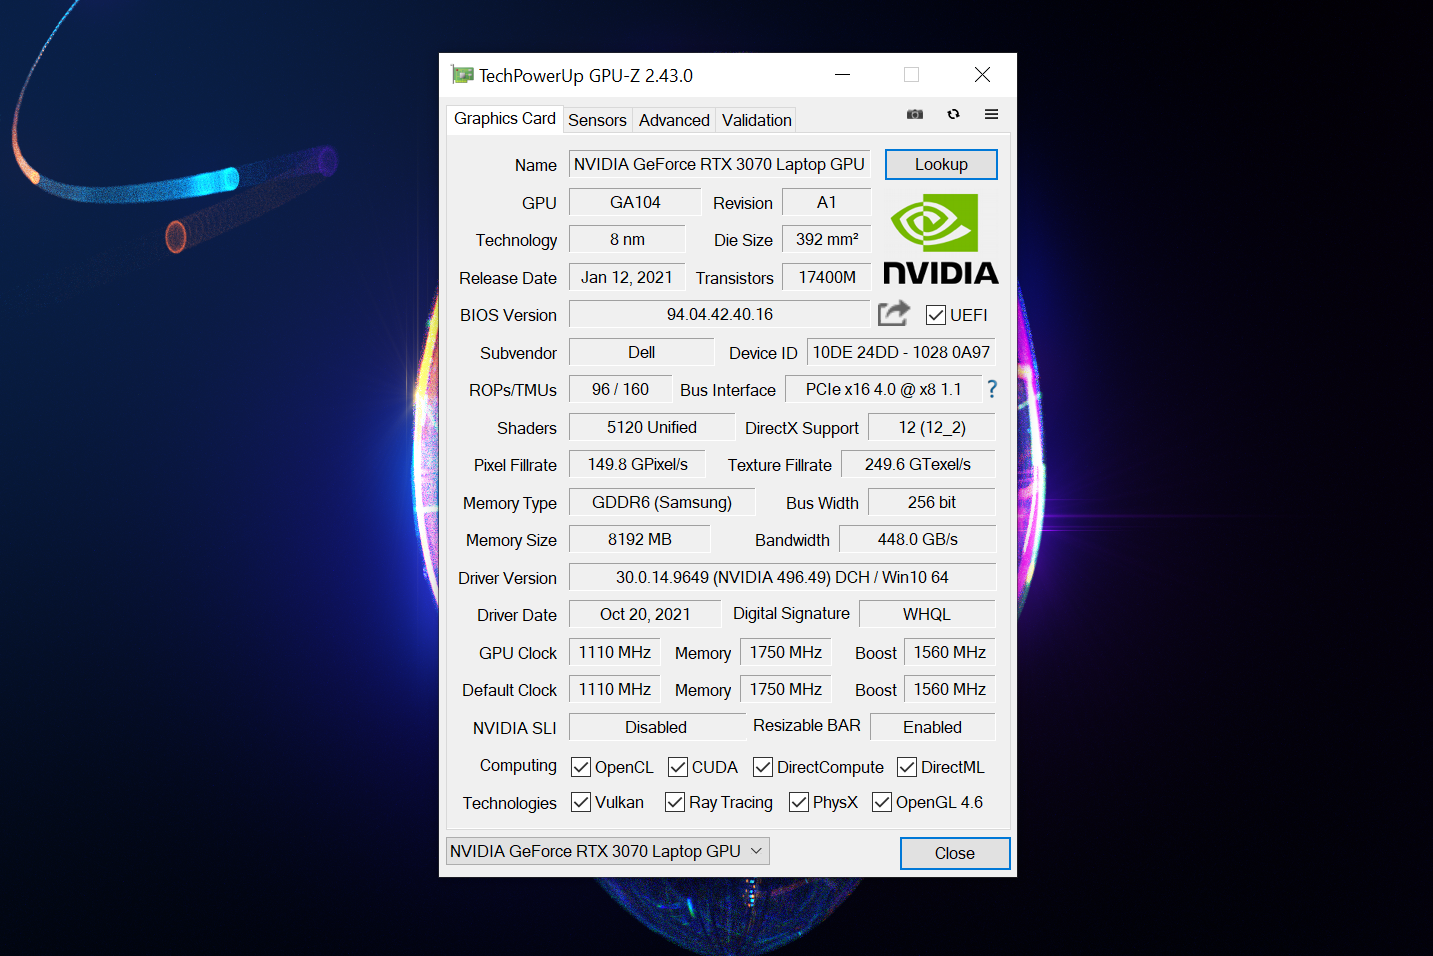Click the Memory Size value 8192 MB
1433x956 pixels.
tap(639, 539)
